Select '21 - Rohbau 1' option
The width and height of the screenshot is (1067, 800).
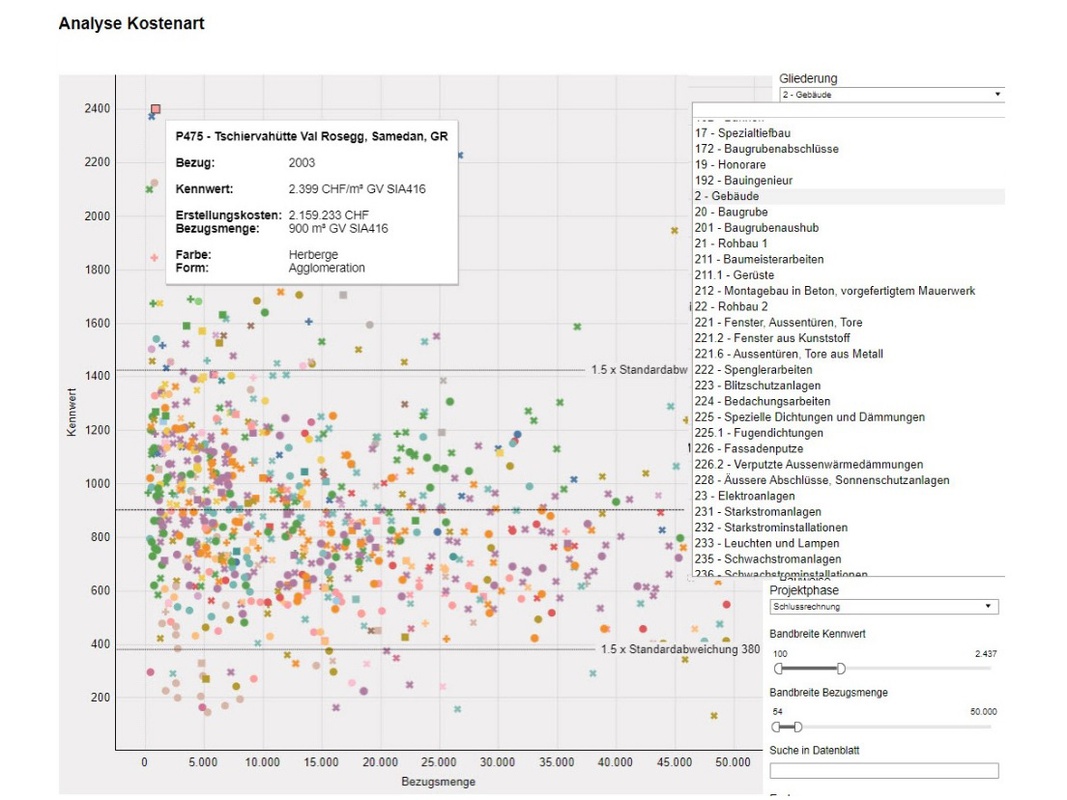848,243
